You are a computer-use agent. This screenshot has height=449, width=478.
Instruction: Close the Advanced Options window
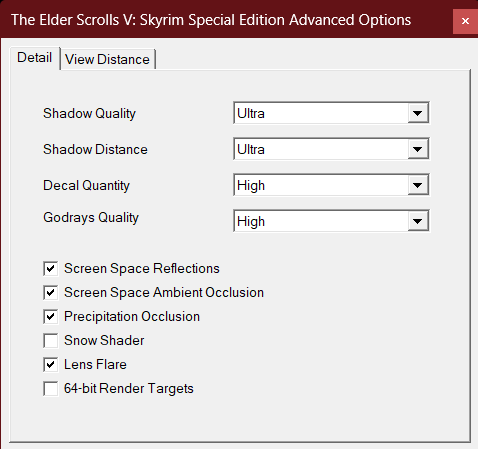pyautogui.click(x=465, y=21)
